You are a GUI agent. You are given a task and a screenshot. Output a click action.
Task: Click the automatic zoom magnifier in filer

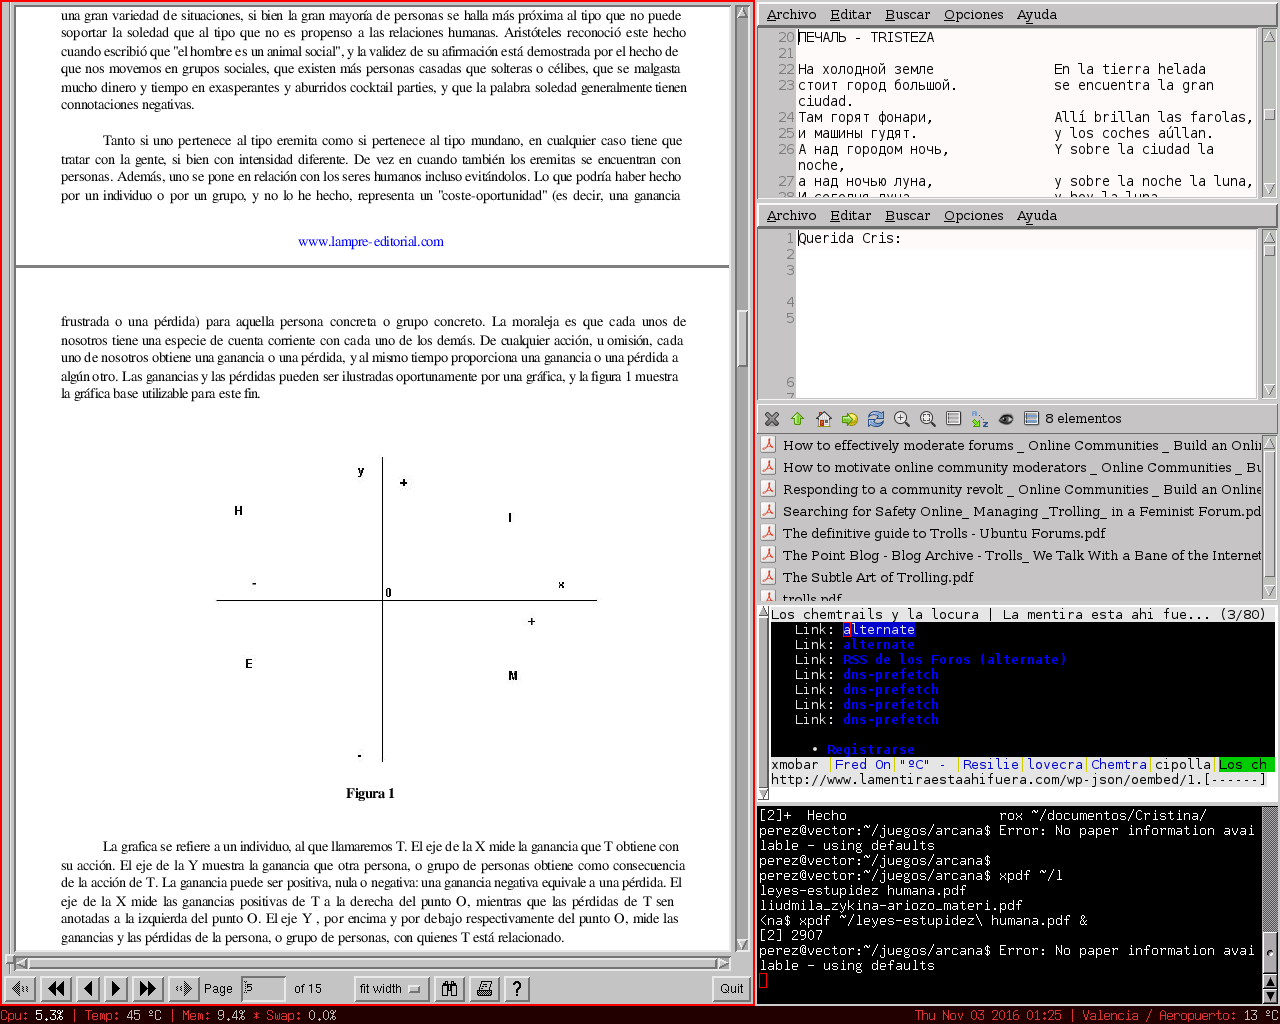point(928,419)
